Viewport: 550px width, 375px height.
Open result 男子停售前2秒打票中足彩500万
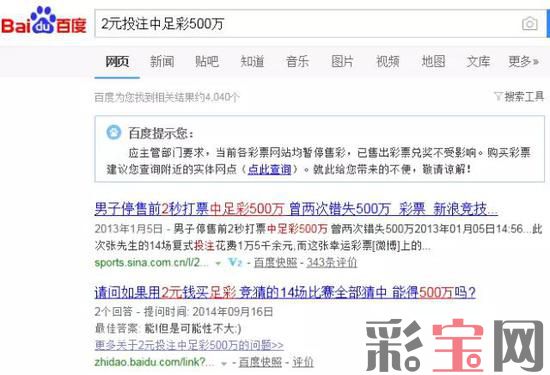296,209
